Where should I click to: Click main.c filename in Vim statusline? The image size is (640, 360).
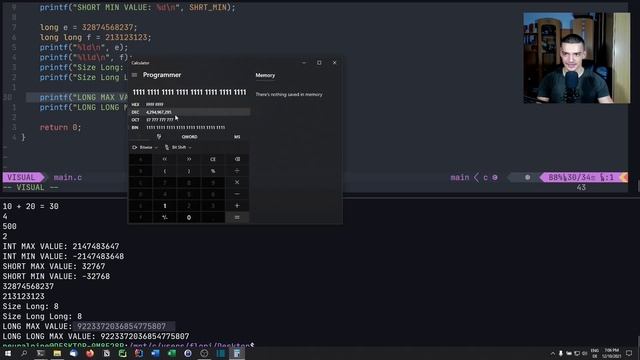[68, 178]
